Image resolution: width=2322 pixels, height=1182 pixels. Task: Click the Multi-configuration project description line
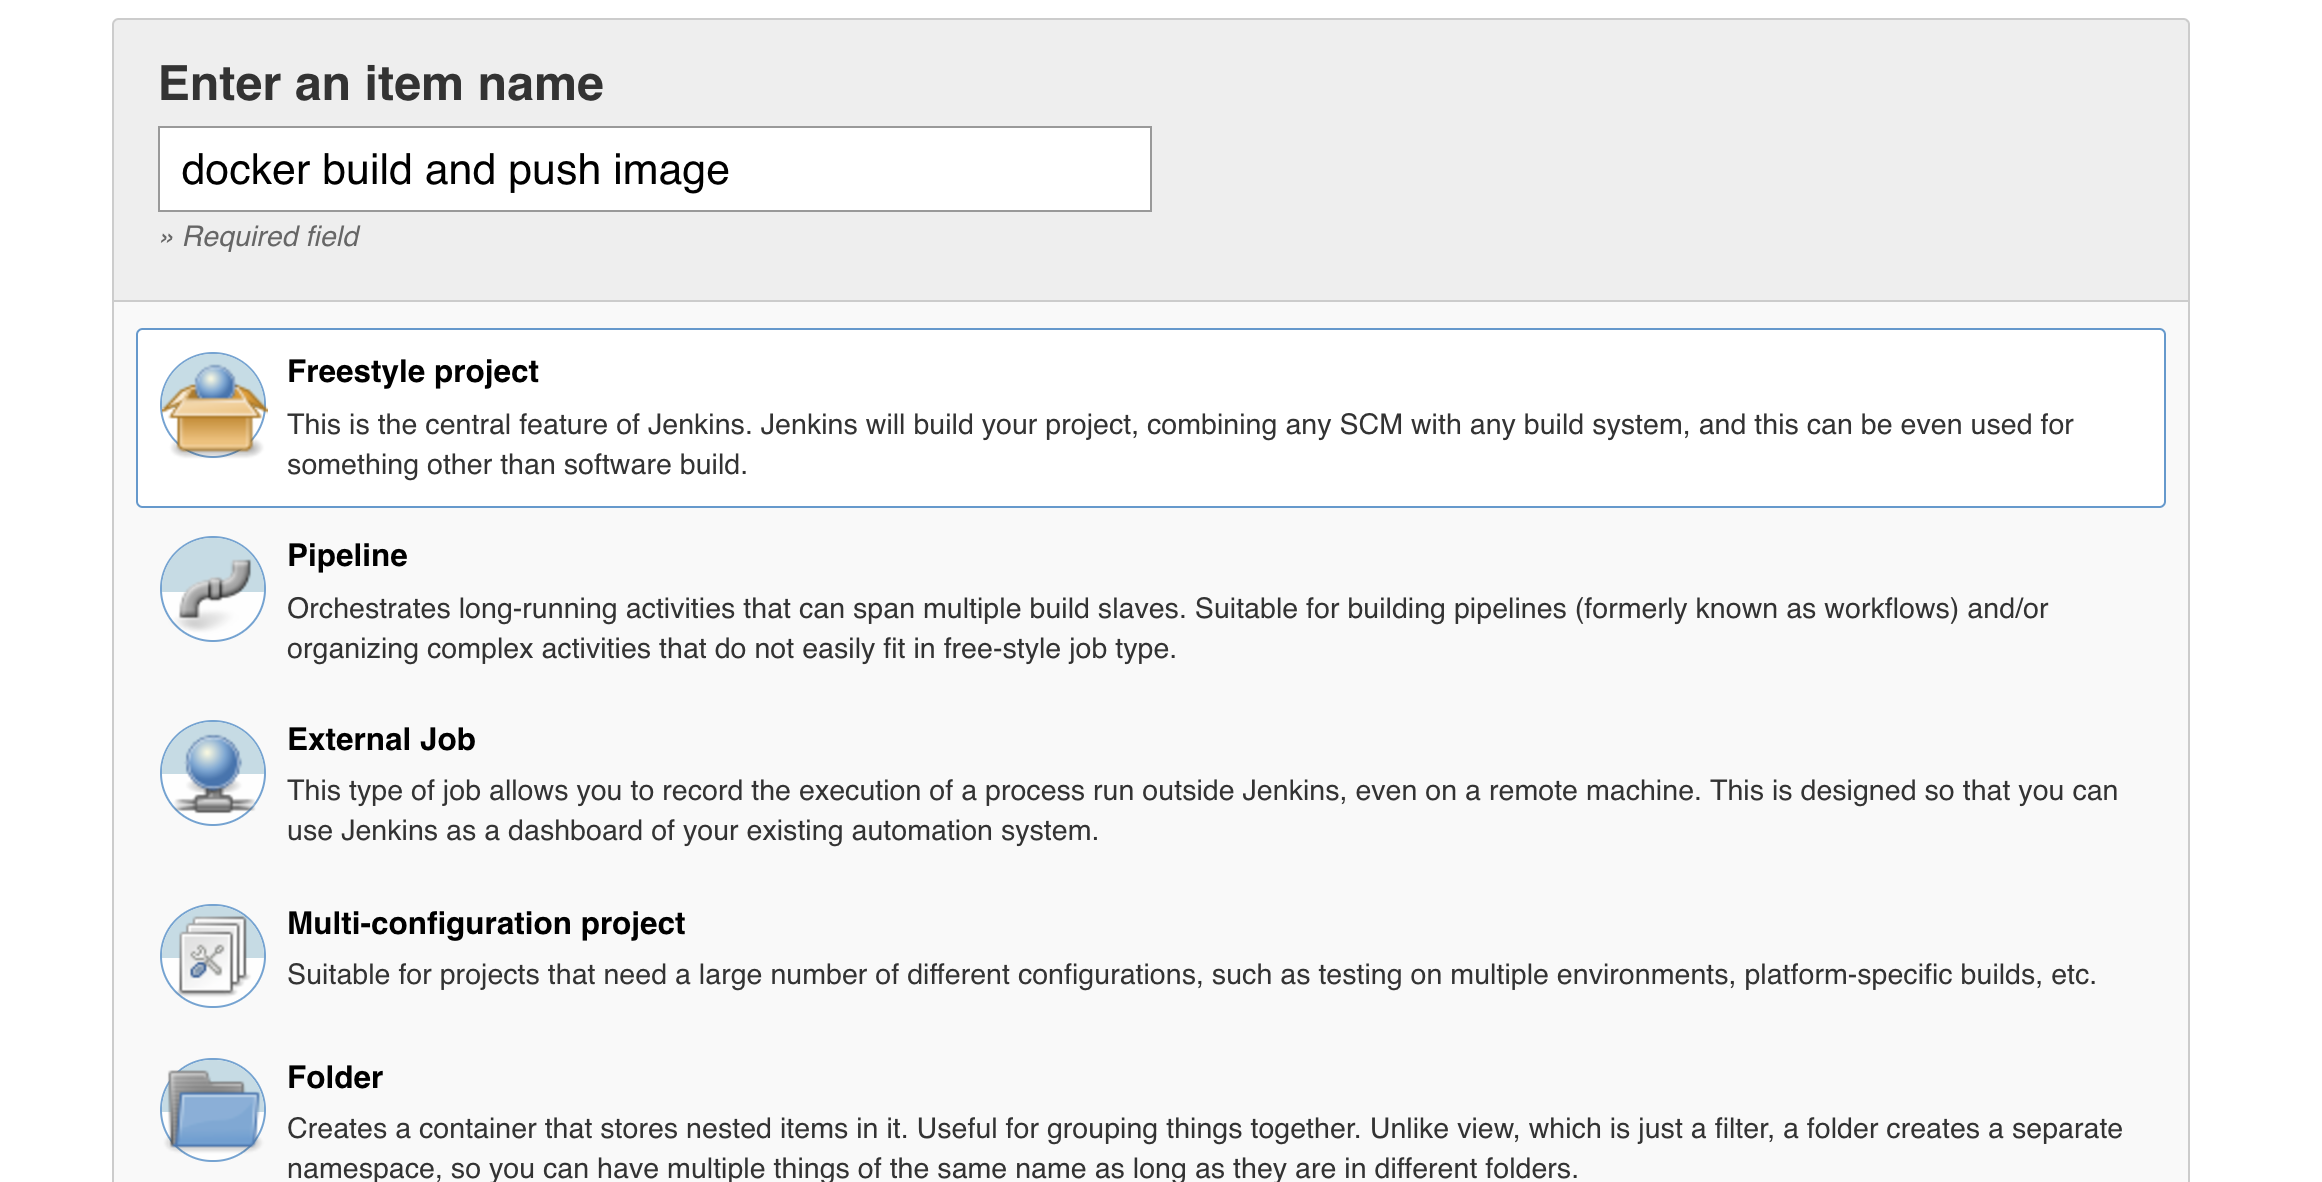(1191, 974)
